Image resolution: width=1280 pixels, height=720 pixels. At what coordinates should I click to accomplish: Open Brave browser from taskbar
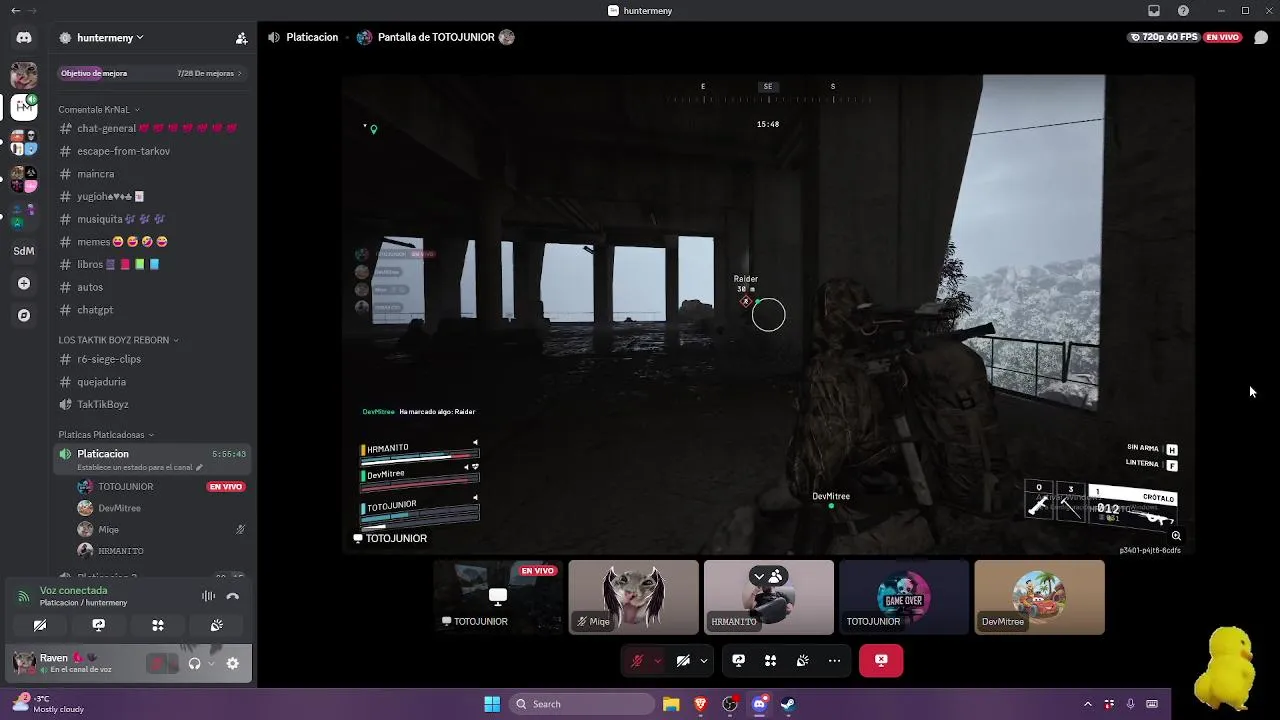pos(700,704)
